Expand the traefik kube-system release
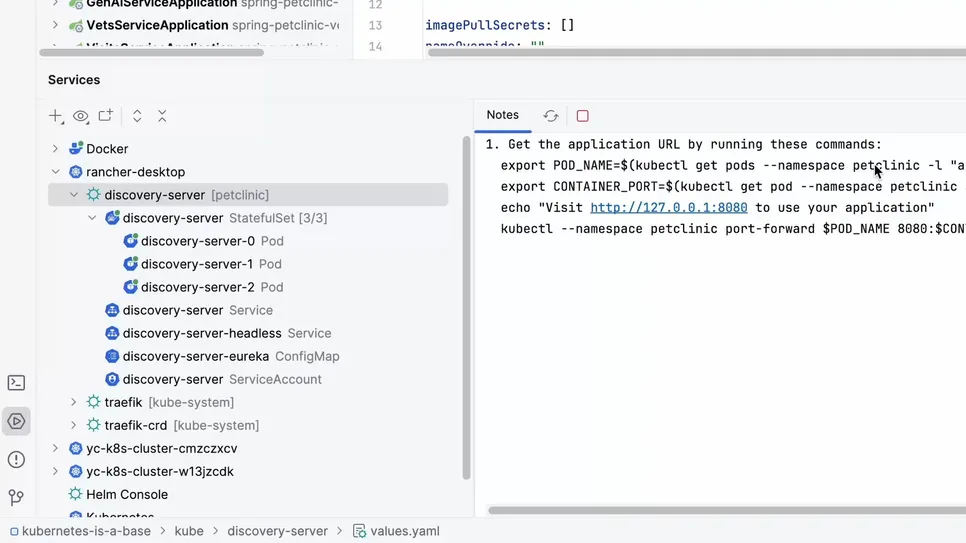Image resolution: width=966 pixels, height=543 pixels. (x=74, y=402)
